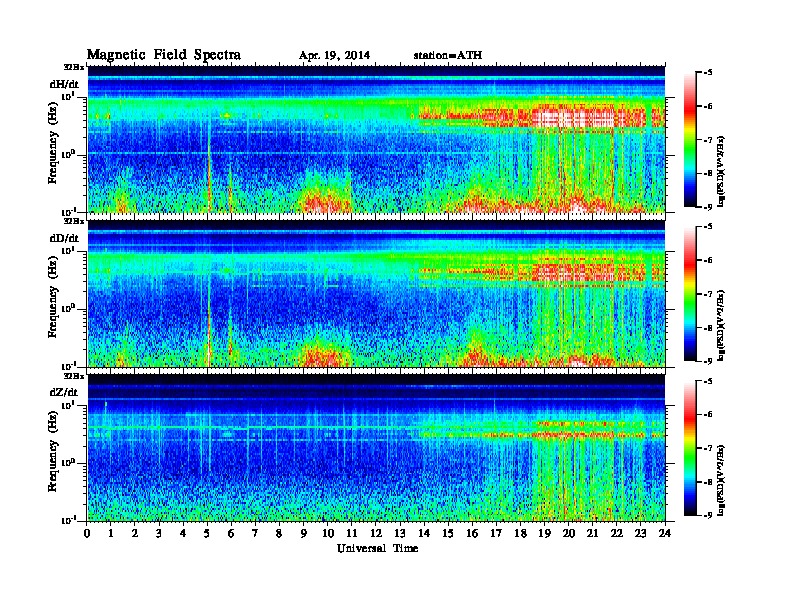Click hour "22" on the time axis

pos(617,533)
